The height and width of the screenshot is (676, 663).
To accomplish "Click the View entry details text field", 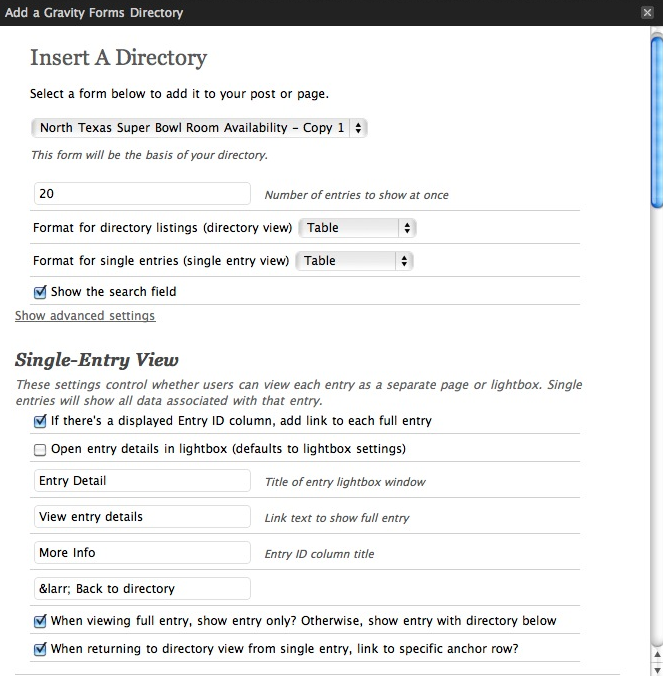I will tap(142, 517).
